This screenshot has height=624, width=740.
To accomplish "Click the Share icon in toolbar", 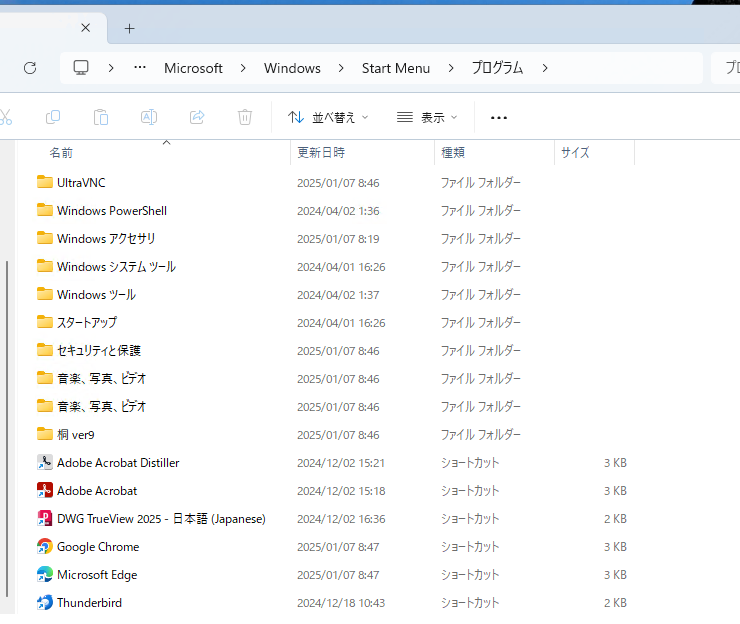I will 197,117.
